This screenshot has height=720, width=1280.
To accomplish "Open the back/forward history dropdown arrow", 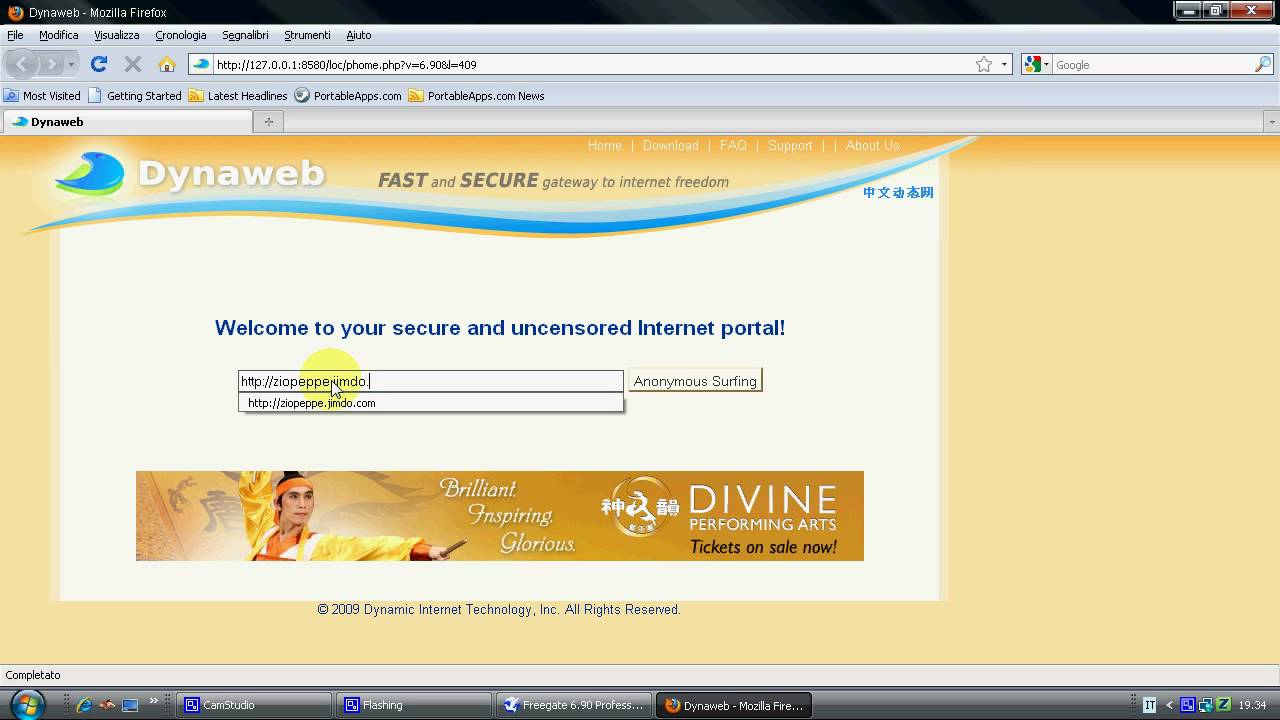I will [71, 64].
